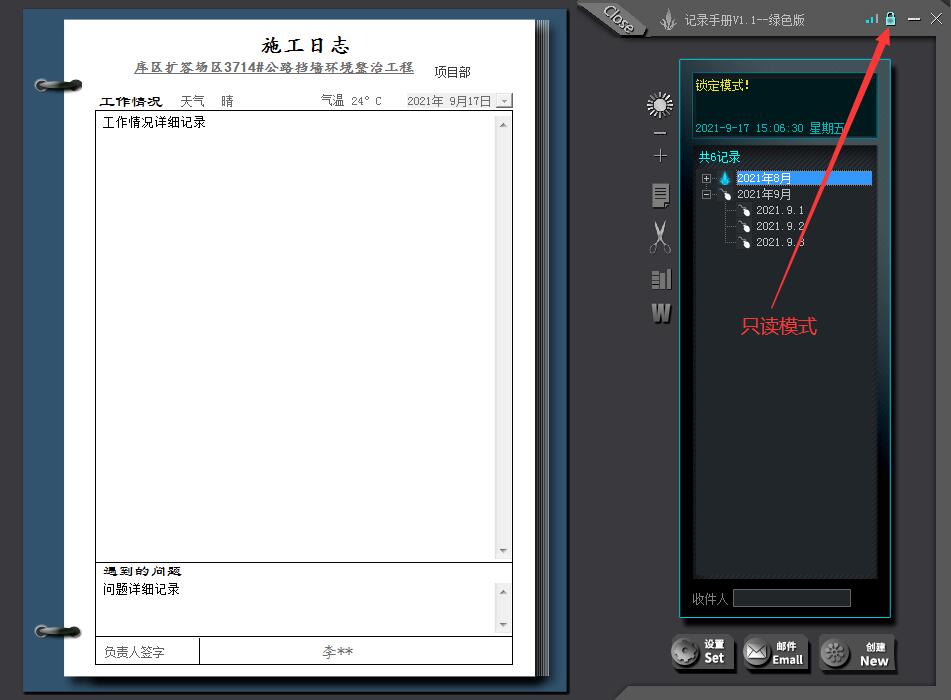Click the plus icon in sidebar
The image size is (951, 700).
click(x=660, y=156)
